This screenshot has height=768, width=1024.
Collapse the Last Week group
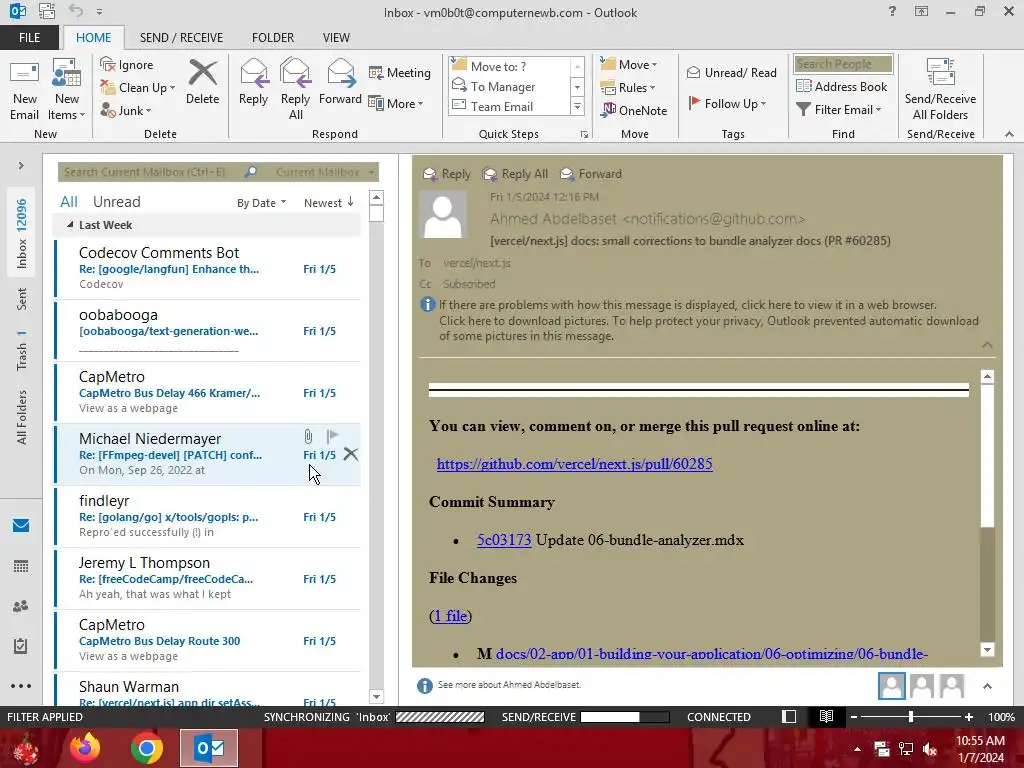70,225
